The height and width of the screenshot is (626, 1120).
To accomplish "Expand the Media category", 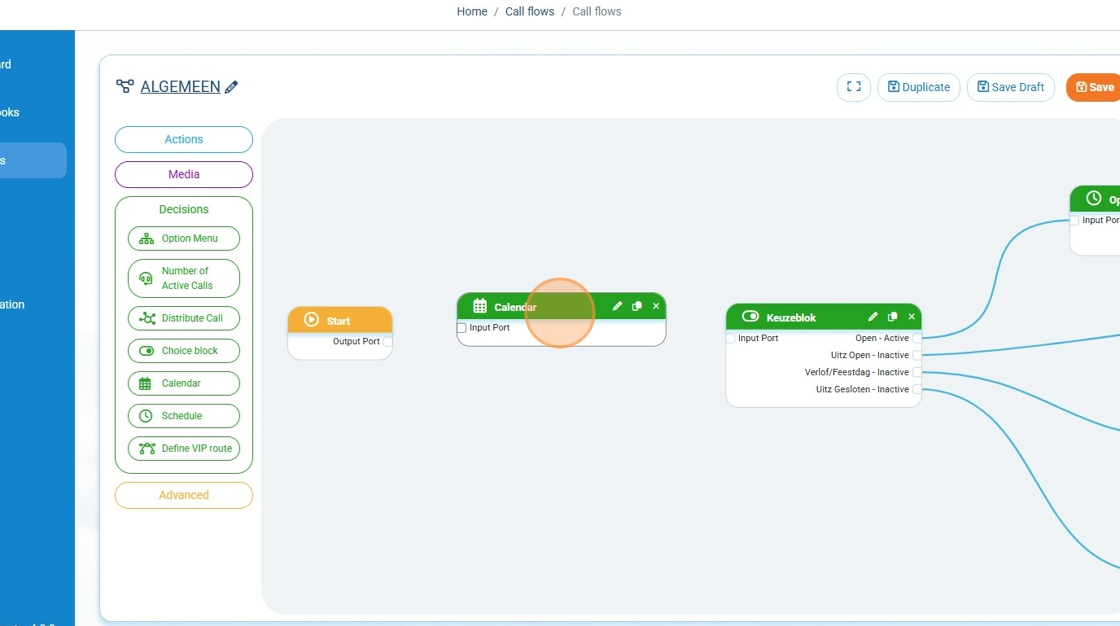I will (x=184, y=175).
